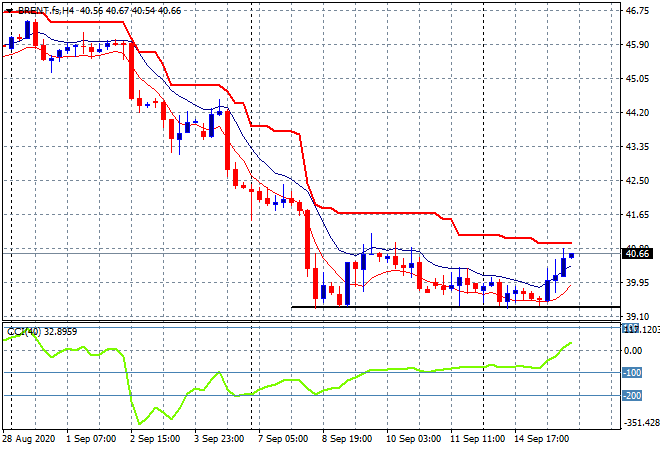The width and height of the screenshot is (660, 450).
Task: Click the 10 Sep 03:00 time label
Action: point(413,439)
